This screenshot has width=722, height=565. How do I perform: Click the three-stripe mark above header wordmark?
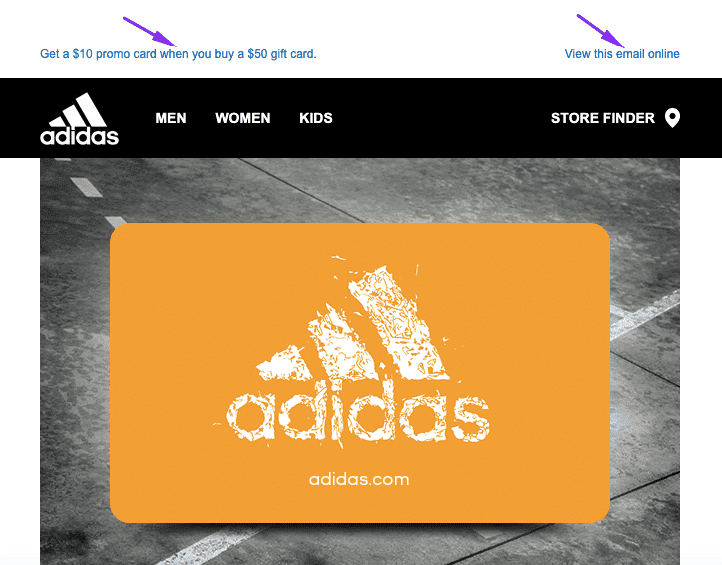[x=78, y=110]
